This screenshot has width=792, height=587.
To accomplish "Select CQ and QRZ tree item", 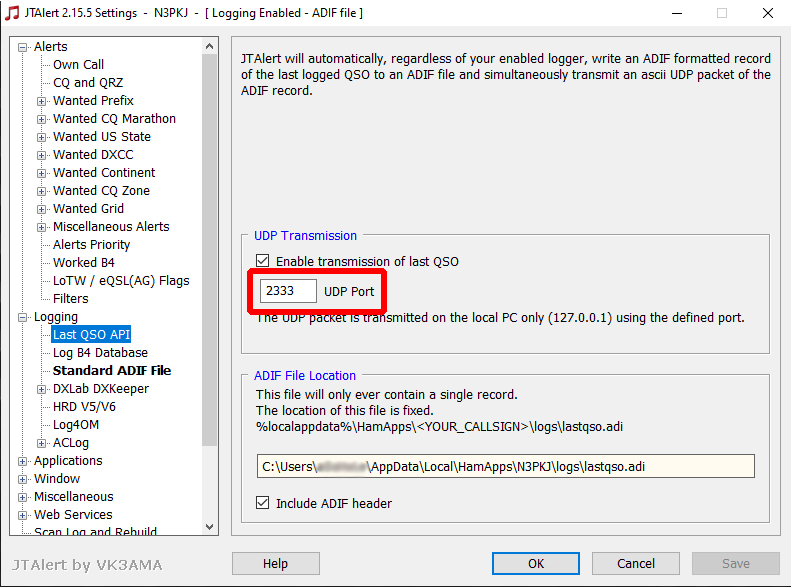I will point(88,82).
